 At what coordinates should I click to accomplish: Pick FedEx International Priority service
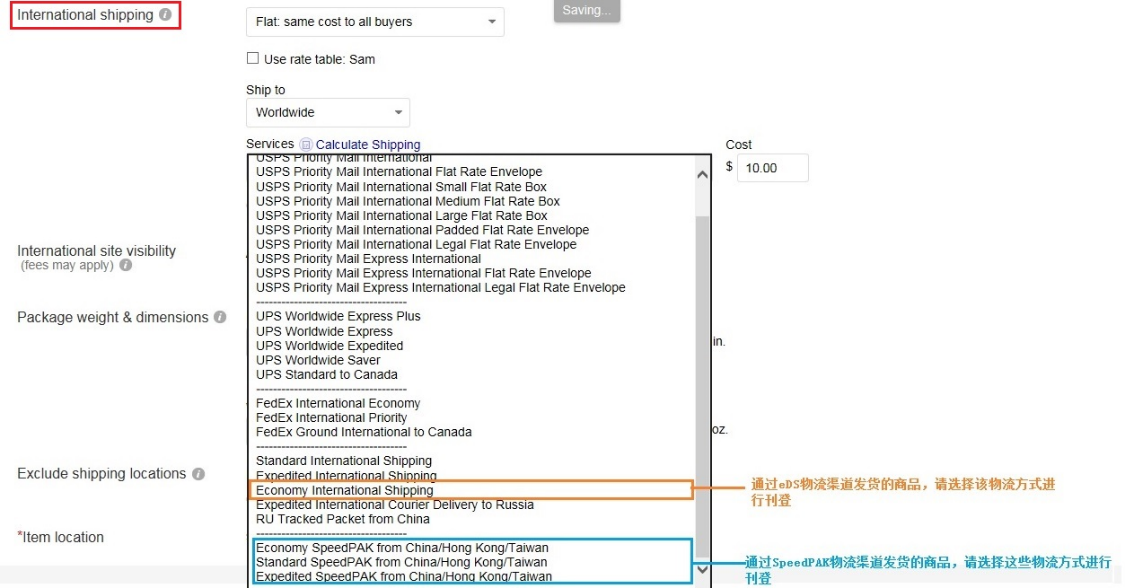(x=331, y=417)
